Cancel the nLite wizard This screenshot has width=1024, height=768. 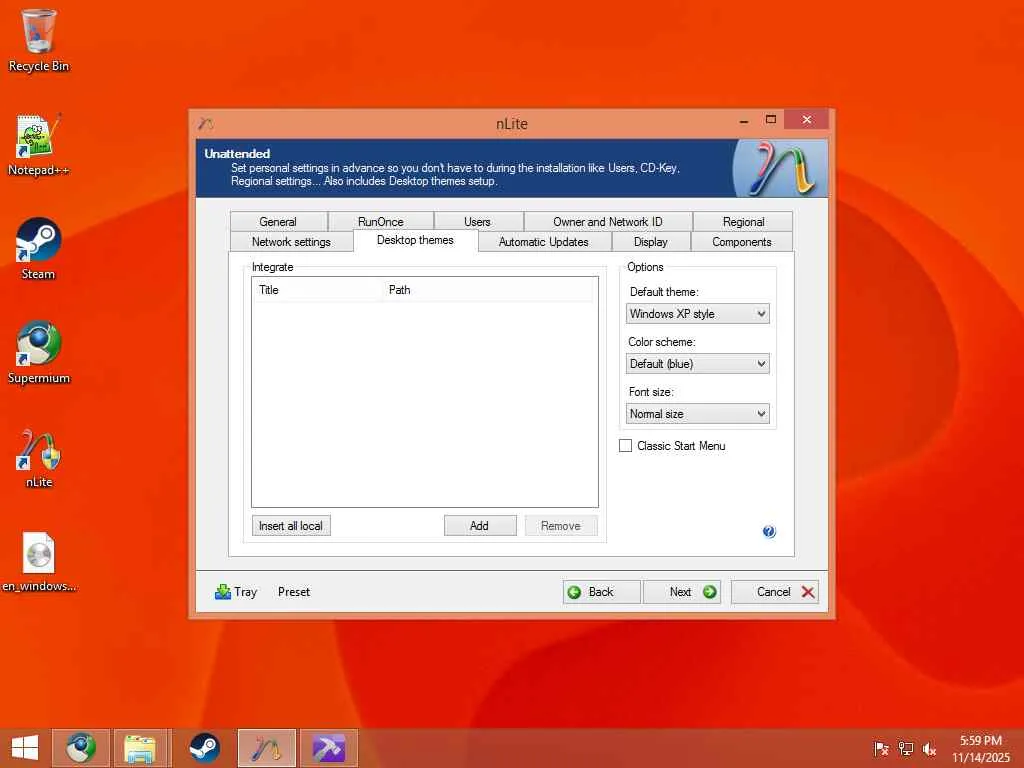click(775, 592)
